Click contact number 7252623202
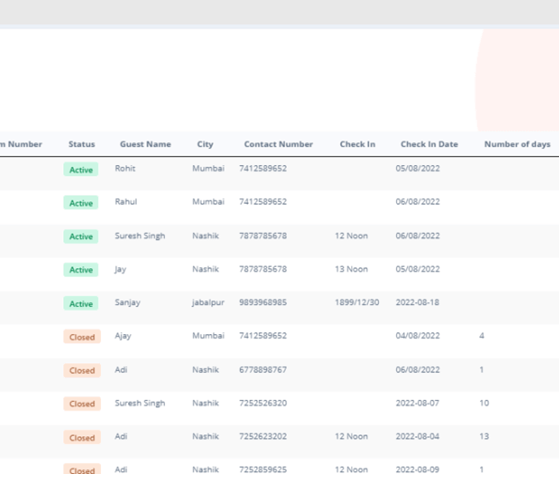Viewport: 559px width, 483px height. [x=263, y=436]
